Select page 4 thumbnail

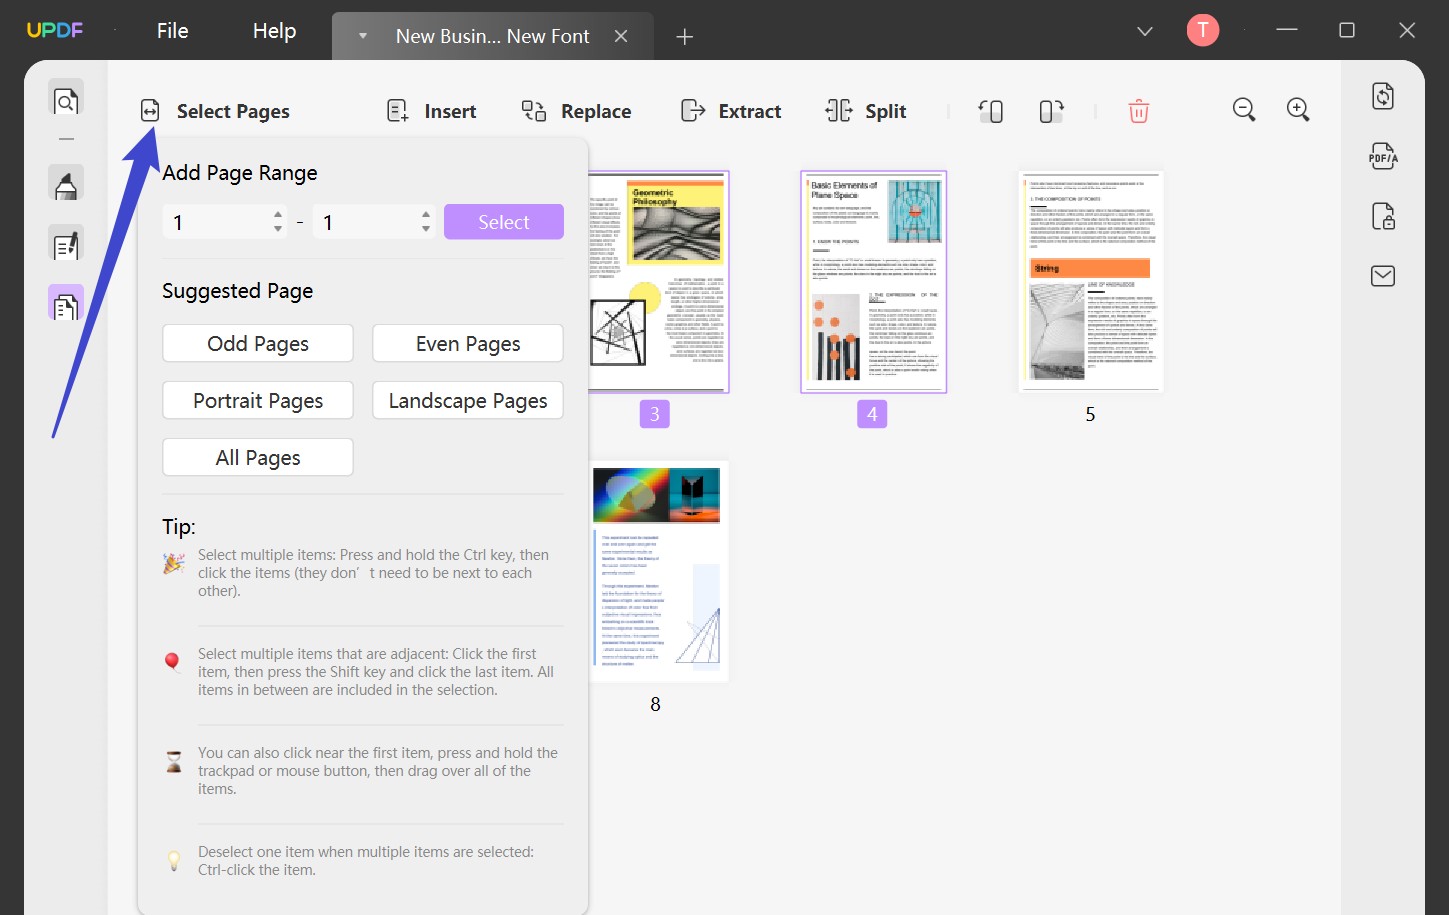click(873, 282)
